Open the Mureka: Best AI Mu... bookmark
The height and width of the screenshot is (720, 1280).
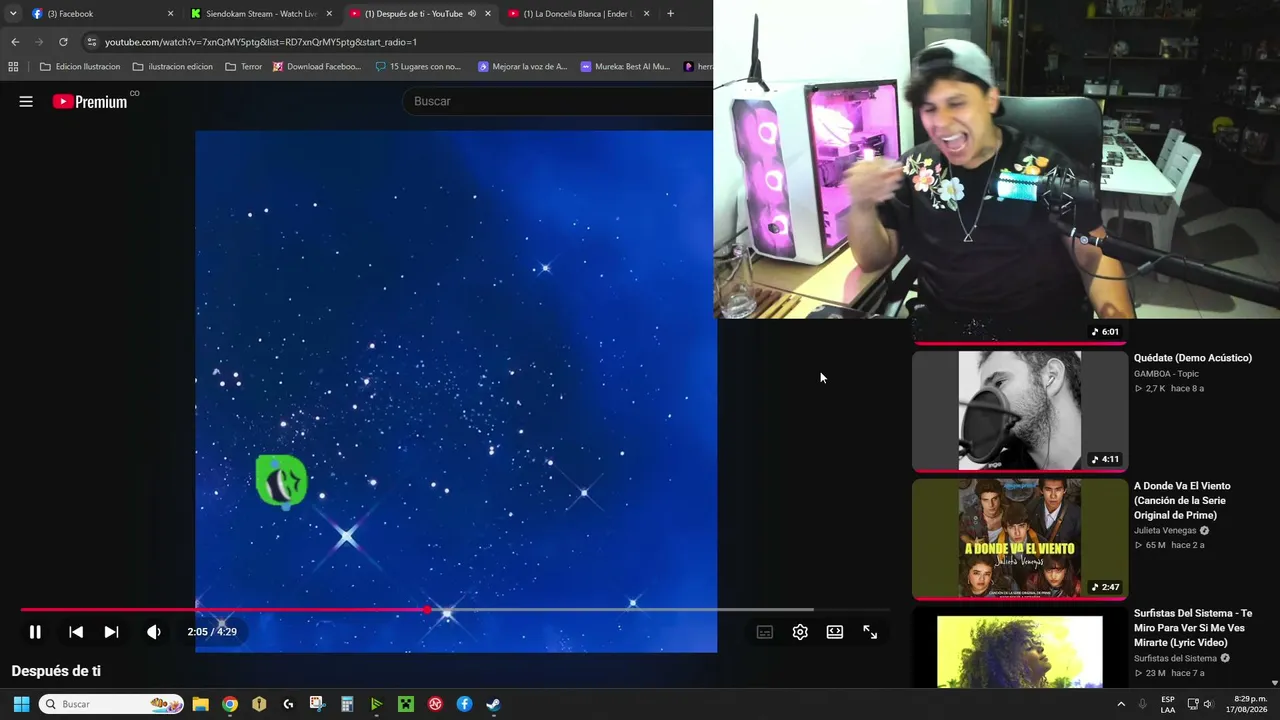tap(625, 67)
